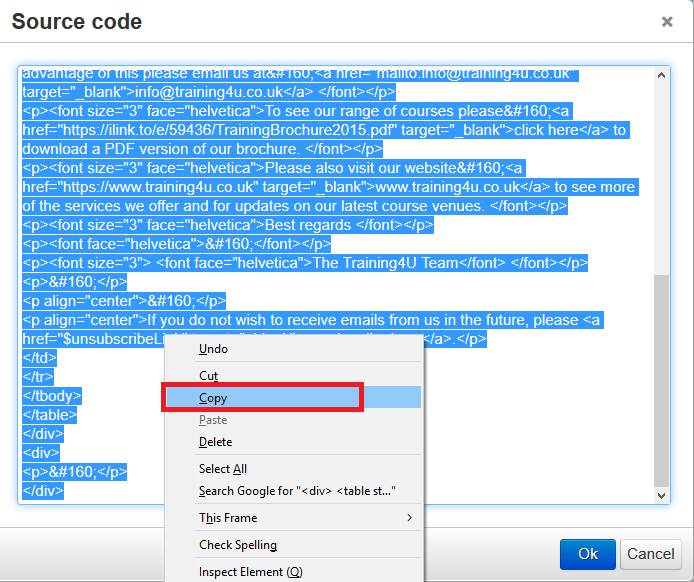The width and height of the screenshot is (694, 582).
Task: Click the TrainingBrochure2015.pdf href text
Action: point(326,130)
